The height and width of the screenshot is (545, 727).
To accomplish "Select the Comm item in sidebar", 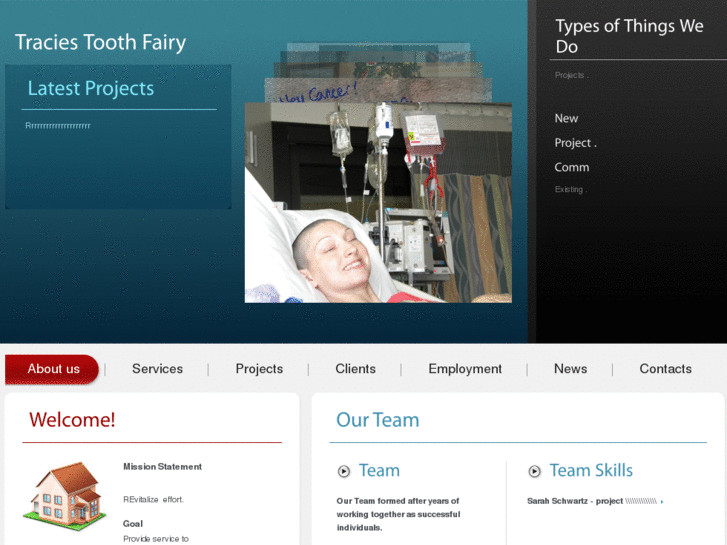I will pyautogui.click(x=572, y=167).
